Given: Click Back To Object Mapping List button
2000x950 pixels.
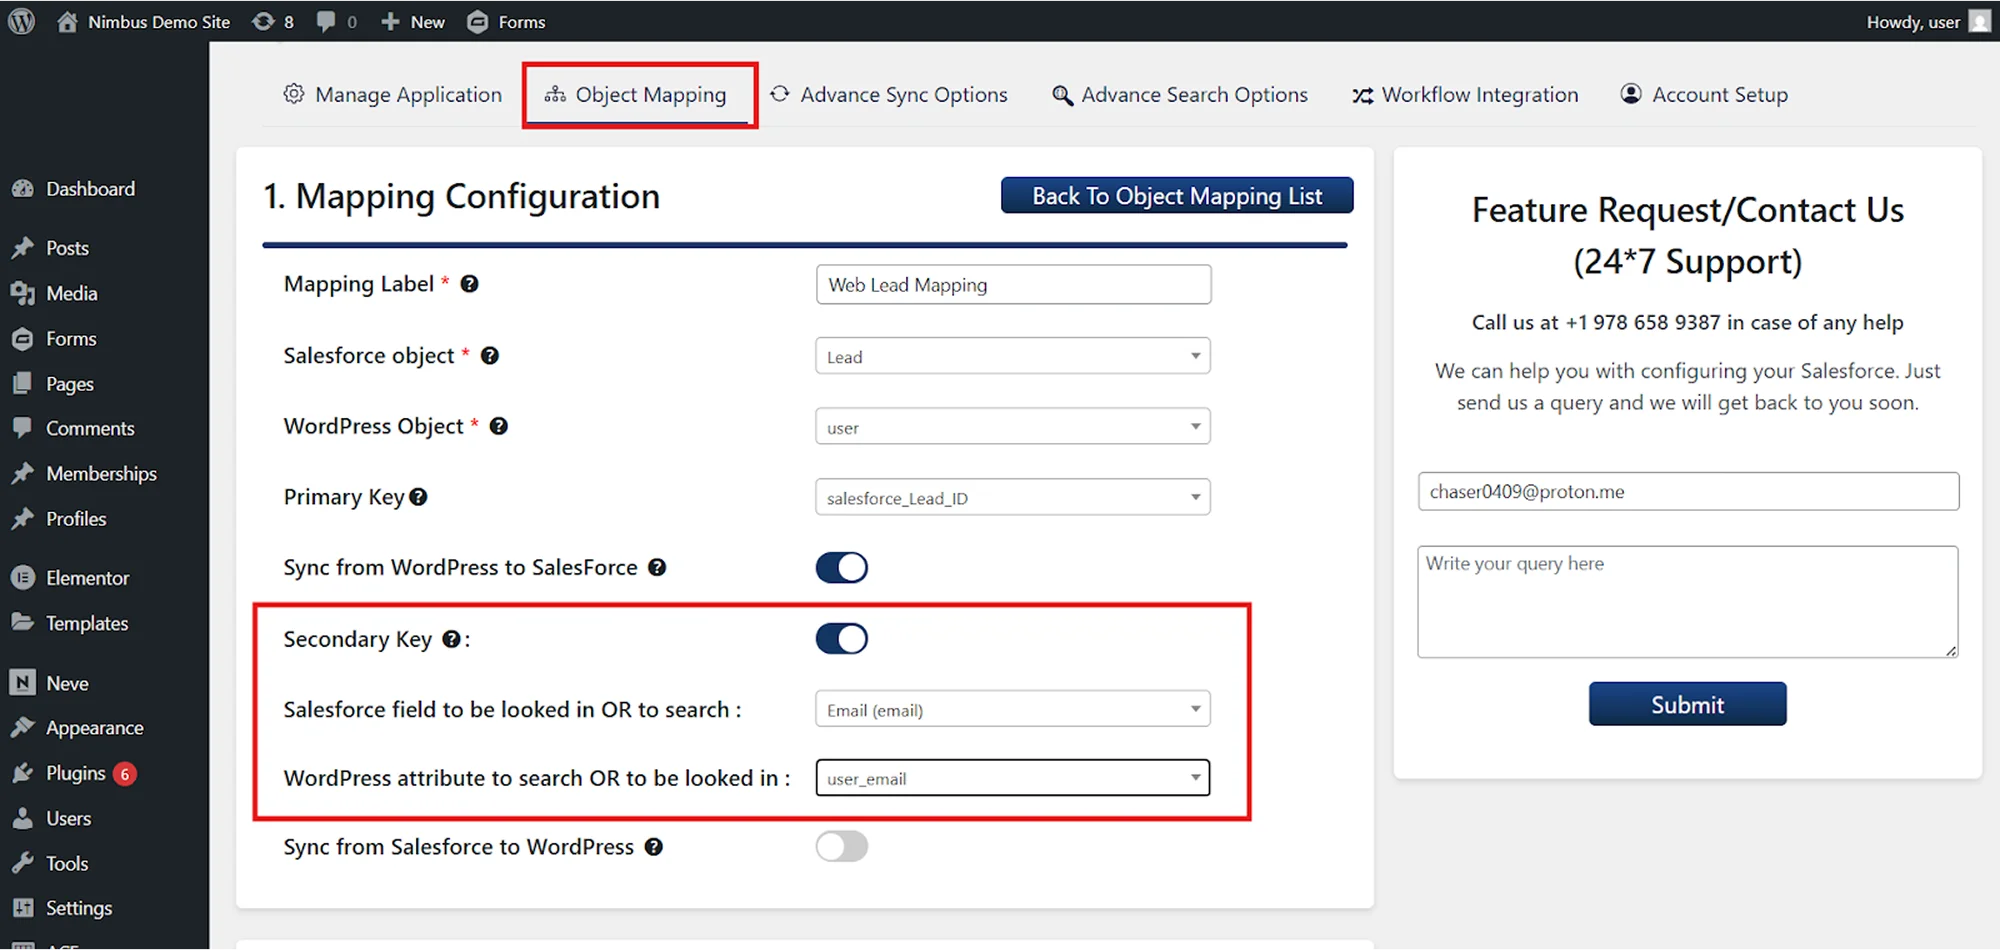Looking at the screenshot, I should [1176, 196].
